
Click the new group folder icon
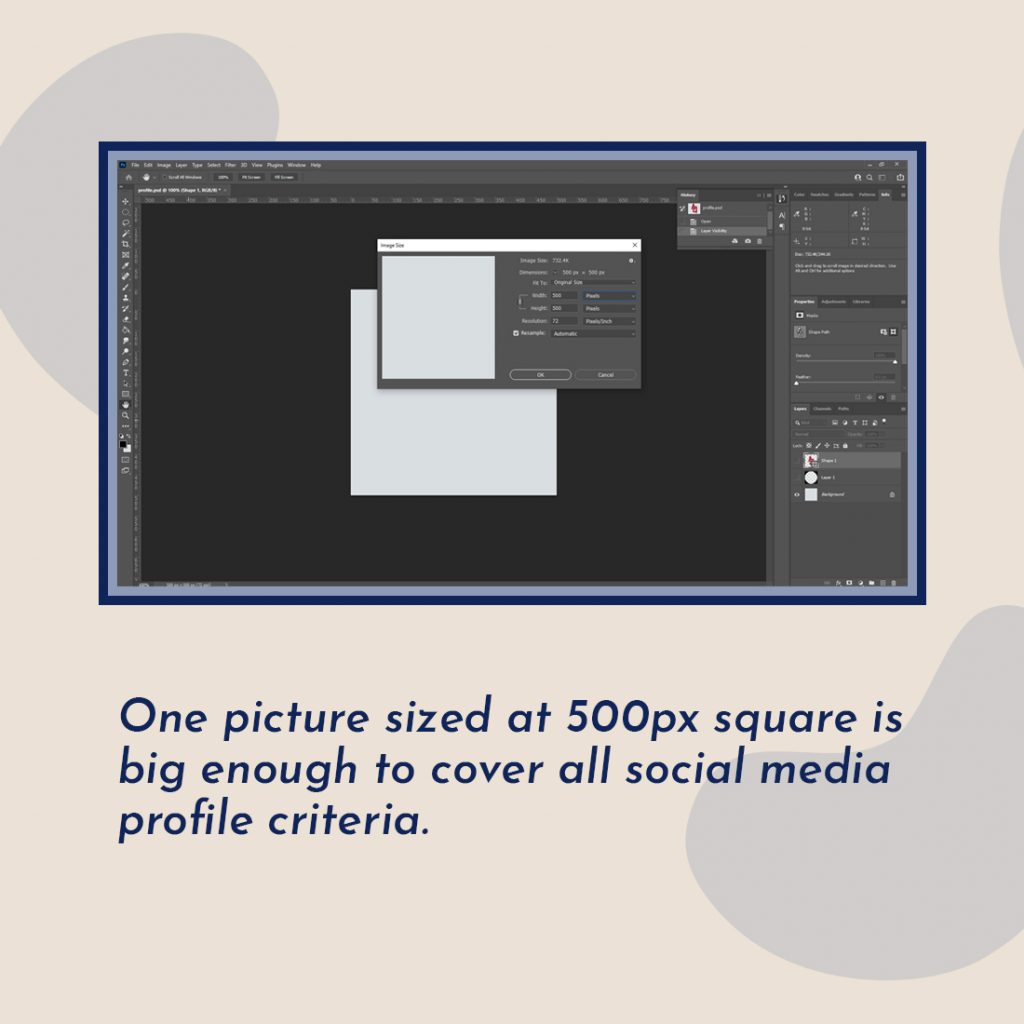coord(871,583)
